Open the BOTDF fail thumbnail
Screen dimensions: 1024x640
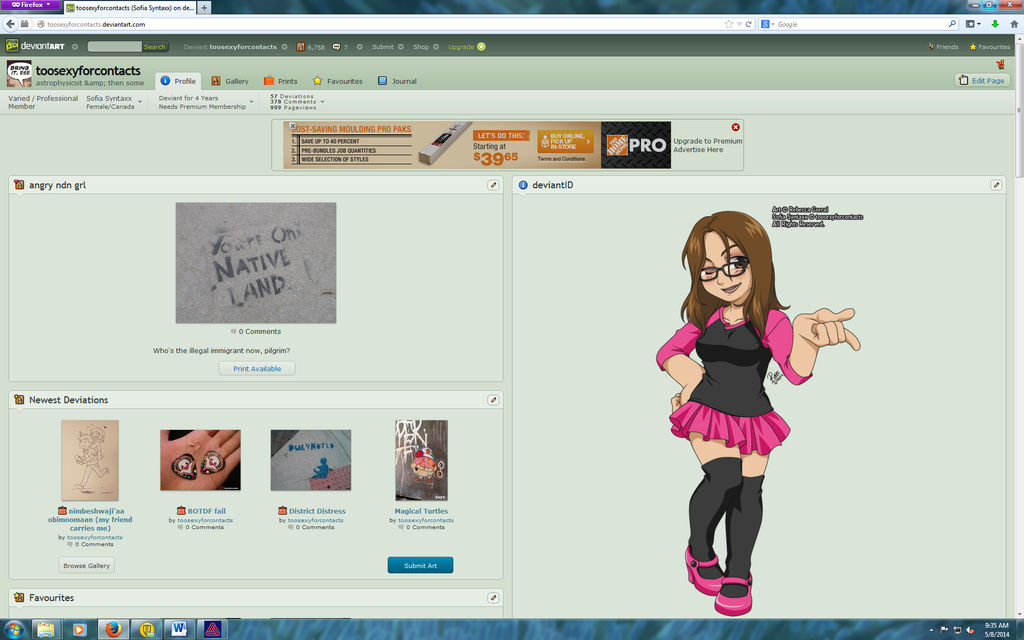tap(200, 460)
